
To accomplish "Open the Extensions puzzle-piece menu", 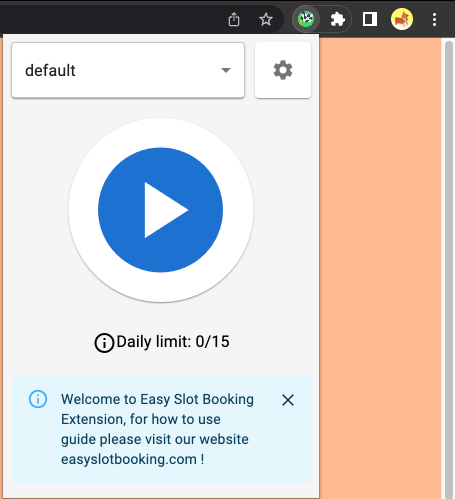I will click(337, 19).
